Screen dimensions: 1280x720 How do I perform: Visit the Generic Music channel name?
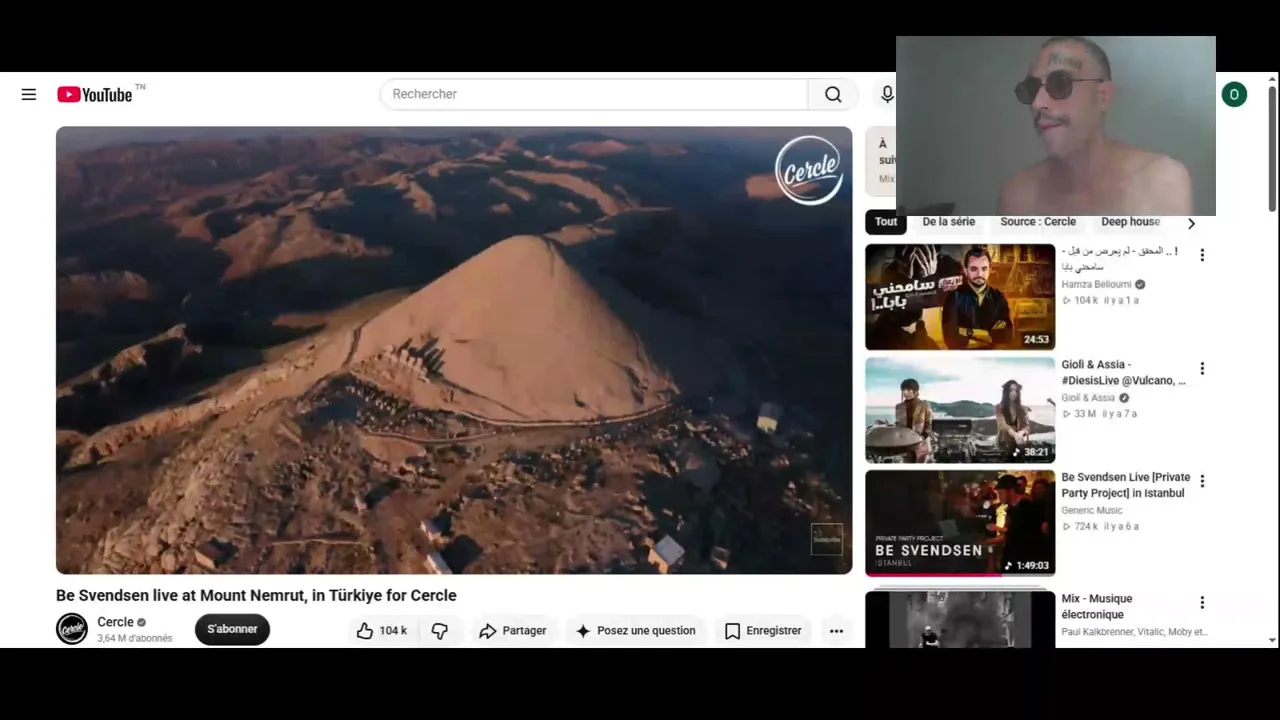(1092, 510)
